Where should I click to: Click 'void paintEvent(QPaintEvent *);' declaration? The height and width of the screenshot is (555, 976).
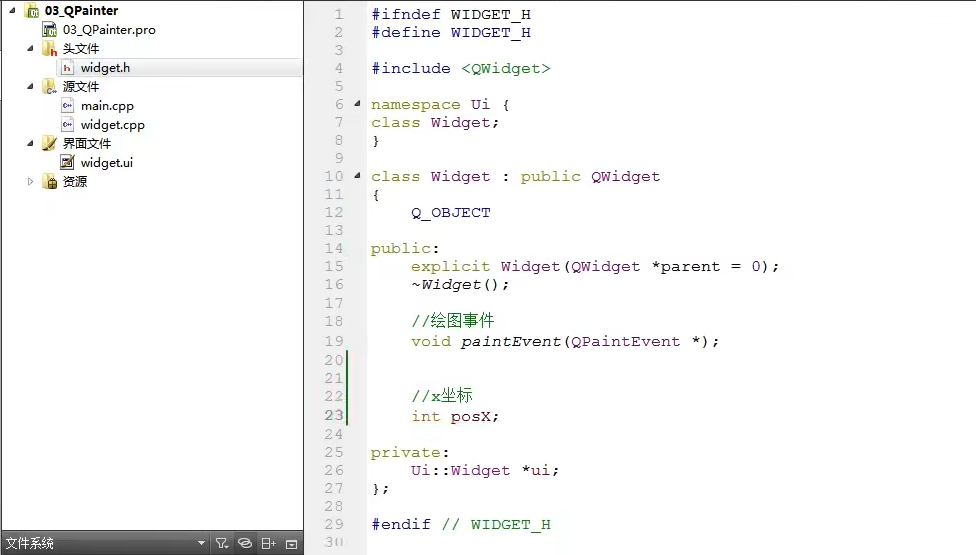click(565, 342)
